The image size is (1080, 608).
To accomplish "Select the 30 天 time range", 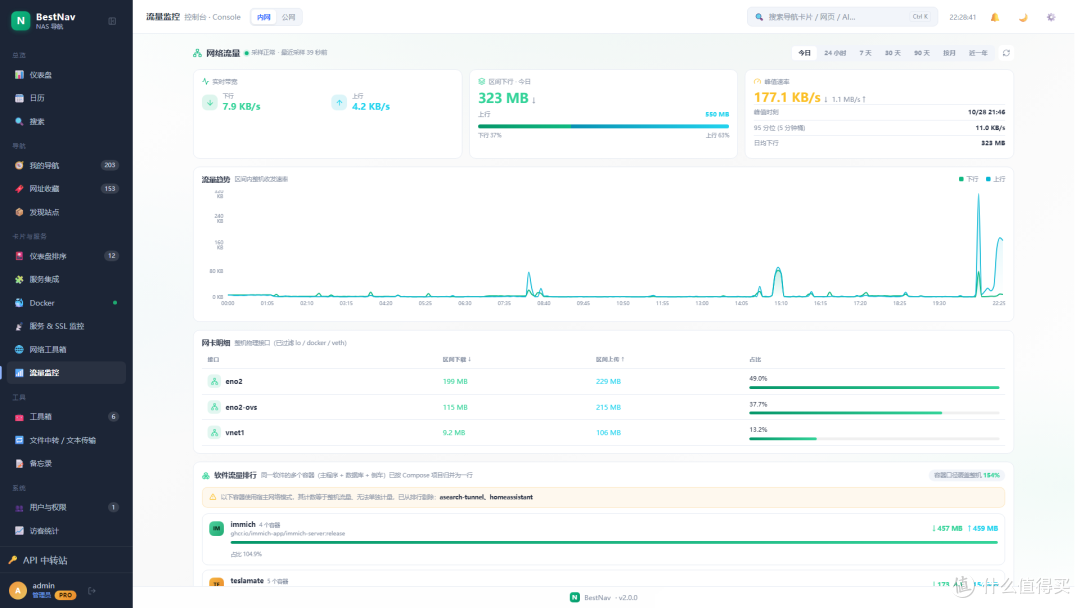I will 893,53.
